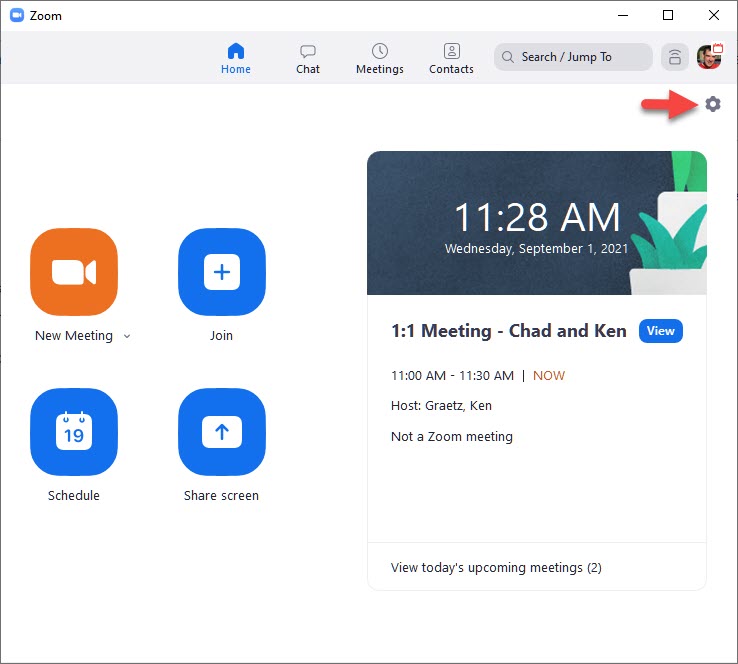738x664 pixels.
Task: Maximize the Zoom window
Action: (668, 15)
